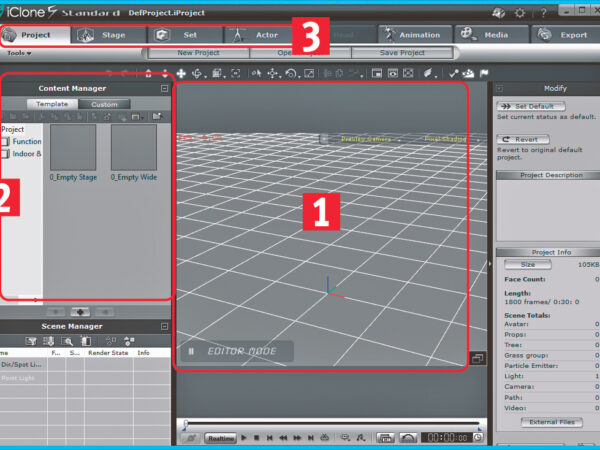Click the viewport corner toggle icon
The width and height of the screenshot is (600, 450).
coord(478,358)
